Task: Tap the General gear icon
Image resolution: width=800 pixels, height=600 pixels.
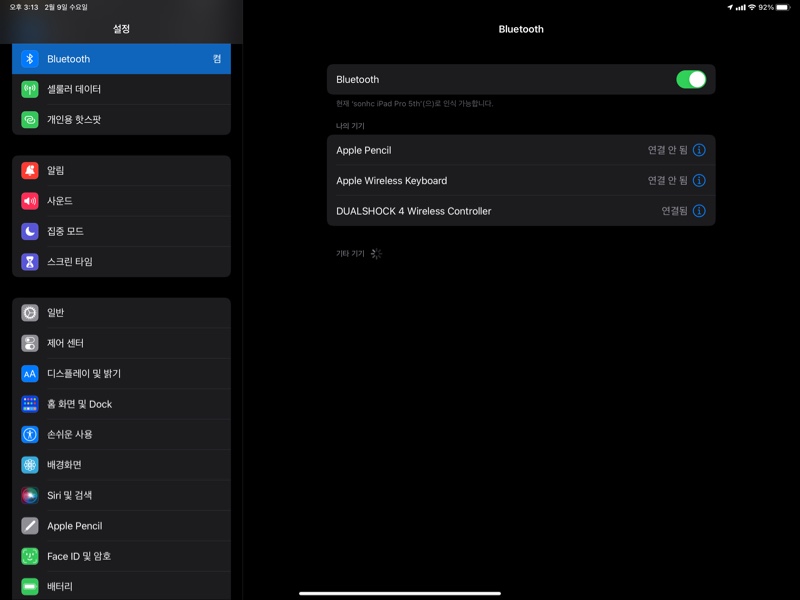Action: pyautogui.click(x=30, y=313)
